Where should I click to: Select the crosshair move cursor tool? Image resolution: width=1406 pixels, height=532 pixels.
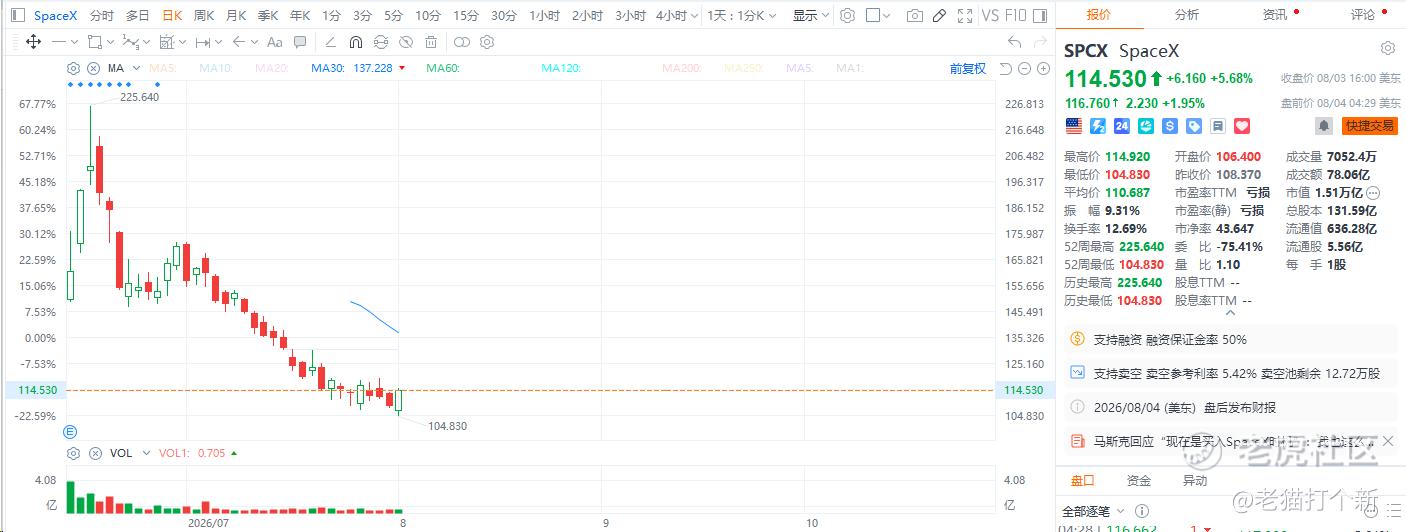tap(33, 42)
